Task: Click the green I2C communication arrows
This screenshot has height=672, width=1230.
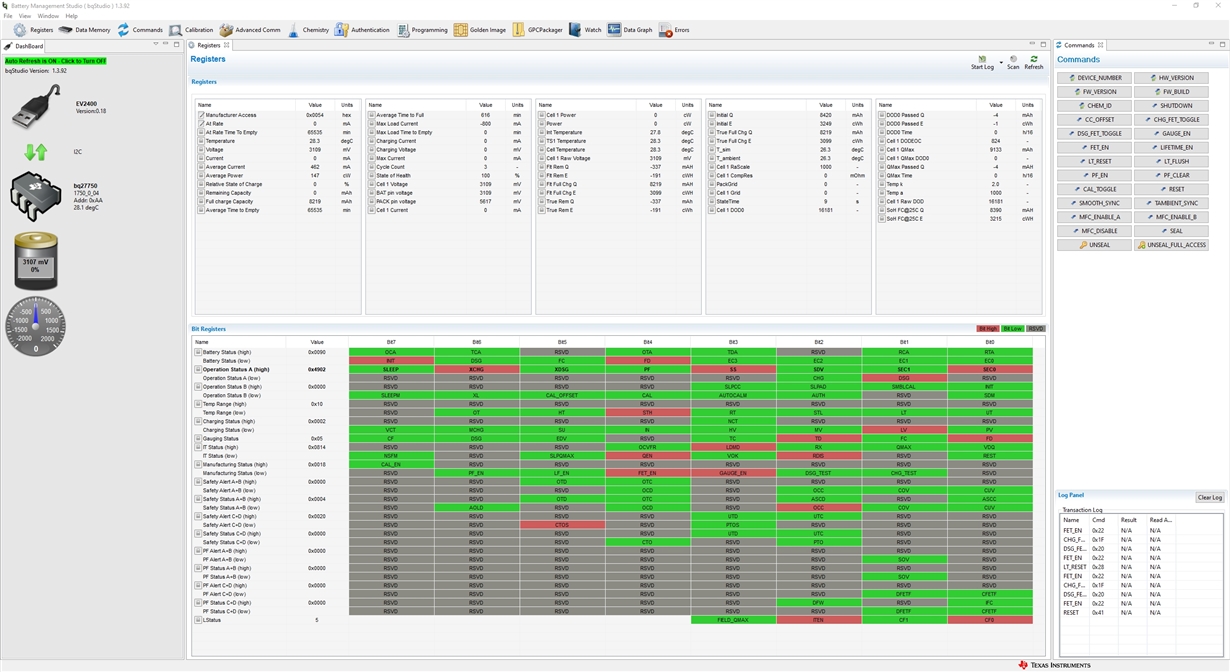Action: 36,152
